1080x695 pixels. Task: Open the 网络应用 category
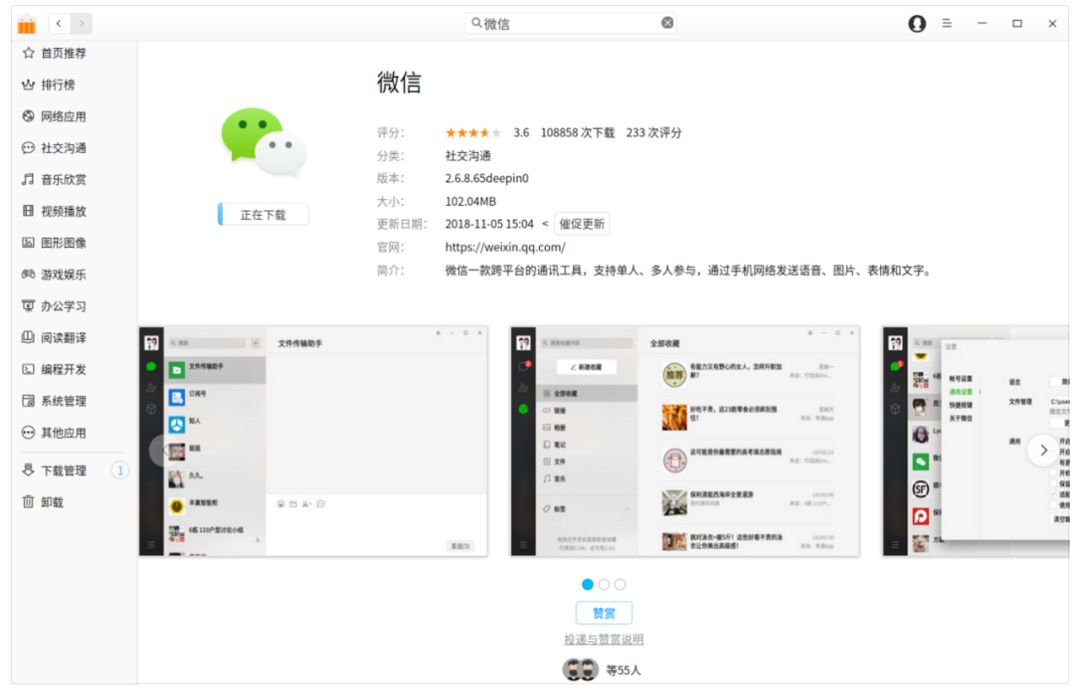pos(63,116)
